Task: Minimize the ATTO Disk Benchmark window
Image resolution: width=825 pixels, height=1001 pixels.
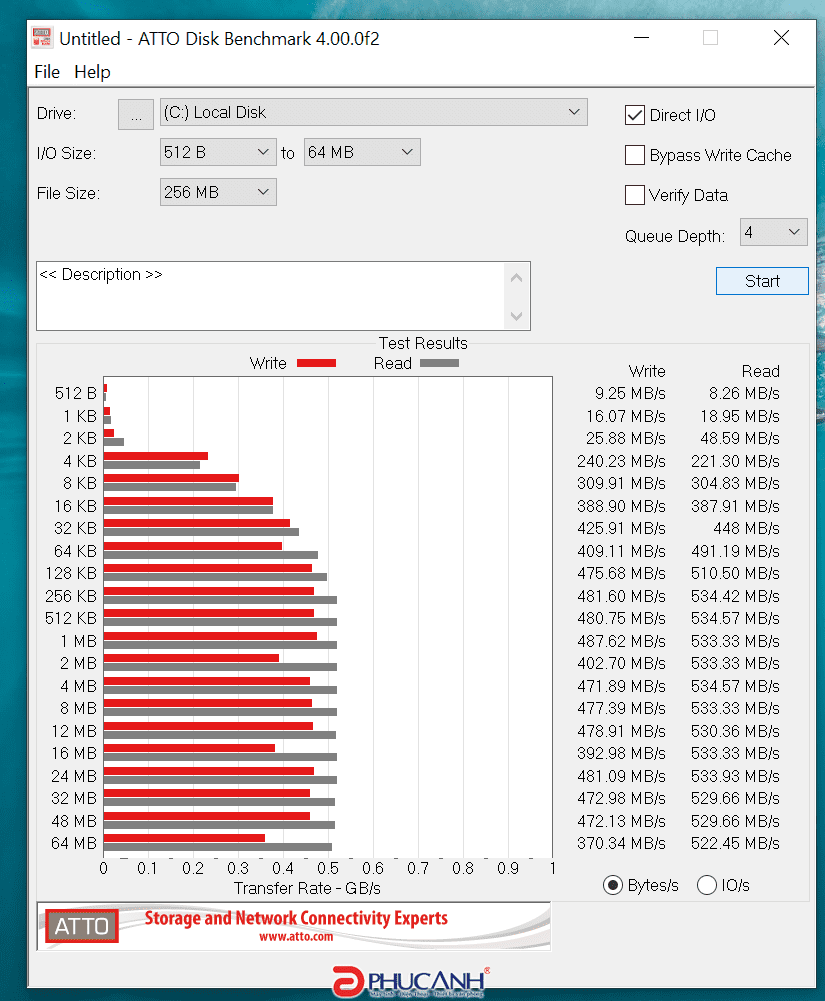Action: [641, 38]
